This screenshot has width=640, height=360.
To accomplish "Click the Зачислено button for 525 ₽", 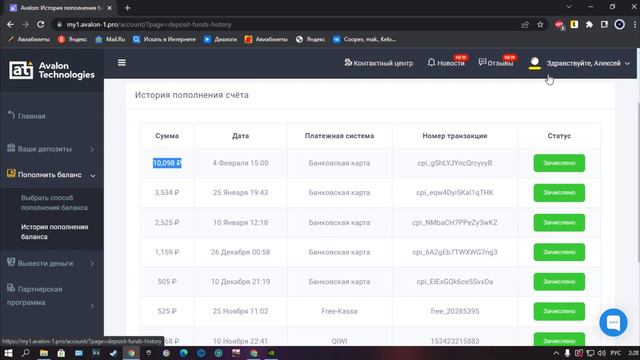I will point(559,311).
